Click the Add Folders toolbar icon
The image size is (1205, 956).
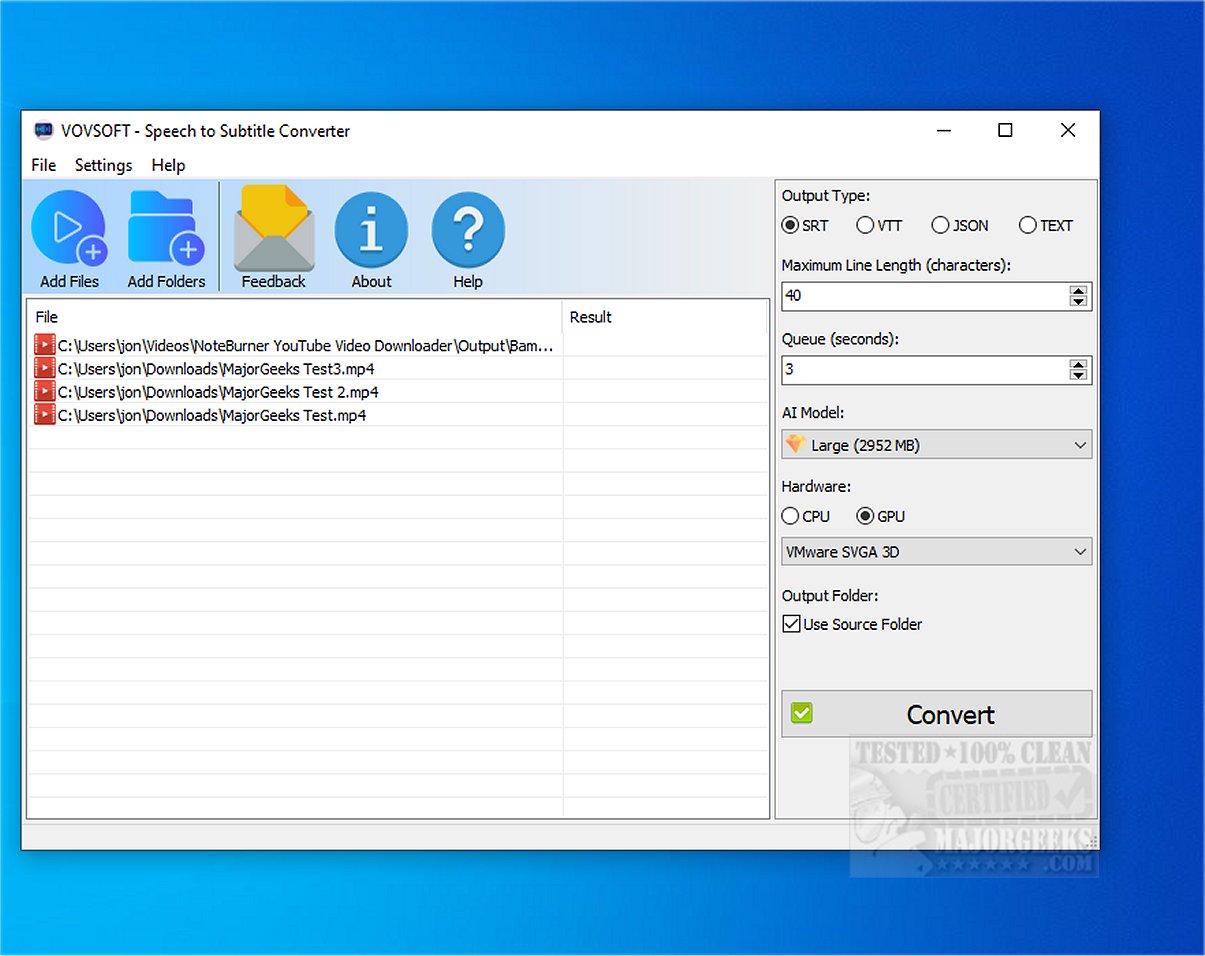166,238
